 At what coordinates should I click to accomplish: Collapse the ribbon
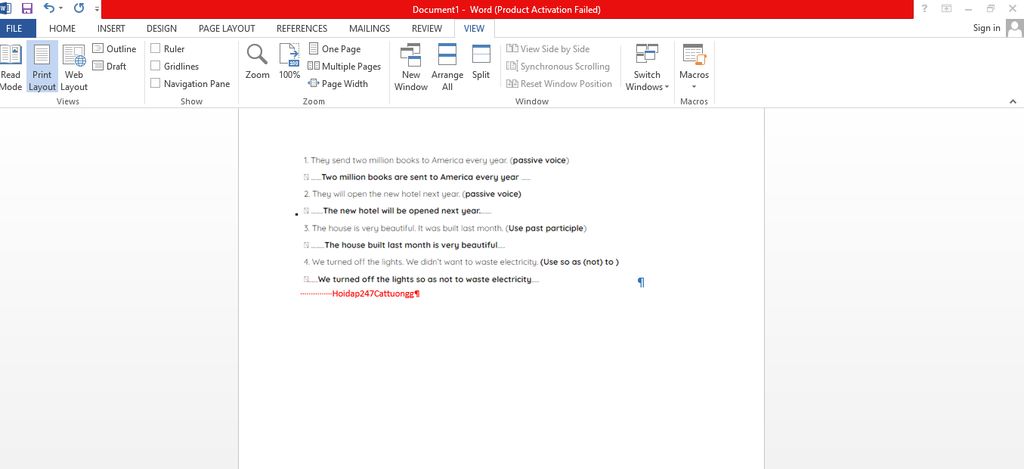click(1013, 101)
